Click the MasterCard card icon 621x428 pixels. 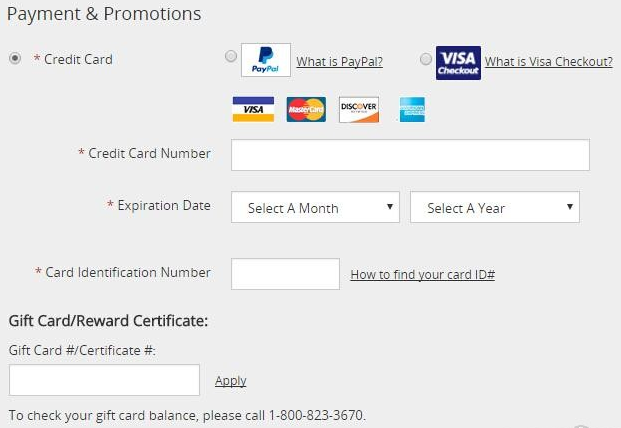pos(306,109)
